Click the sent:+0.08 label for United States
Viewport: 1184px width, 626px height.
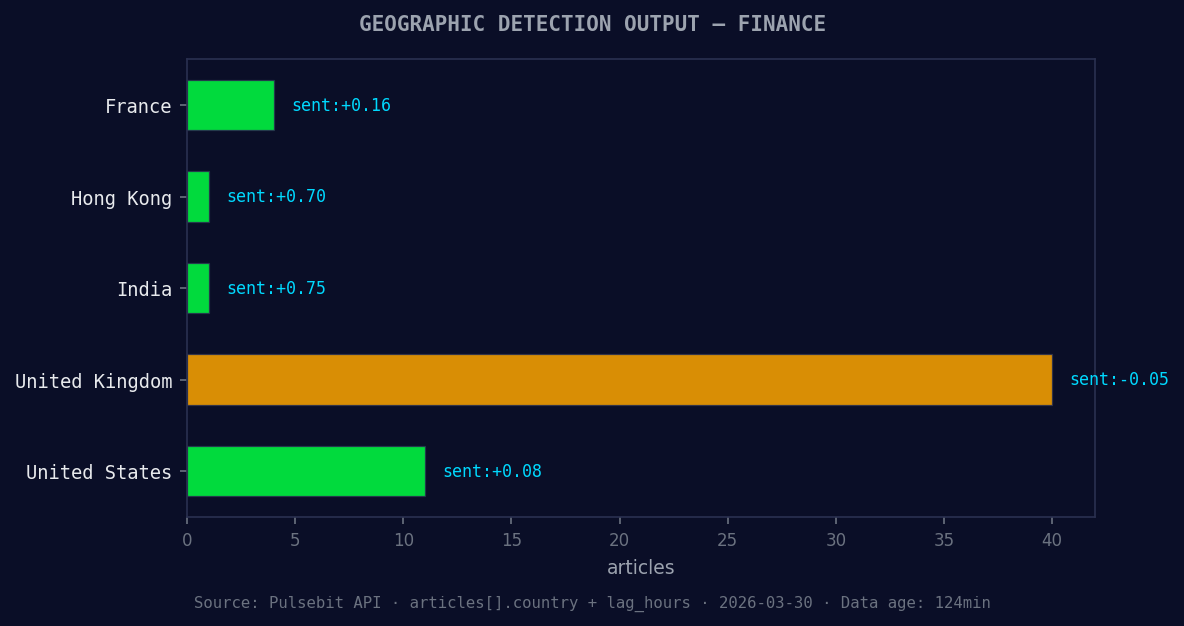(491, 471)
